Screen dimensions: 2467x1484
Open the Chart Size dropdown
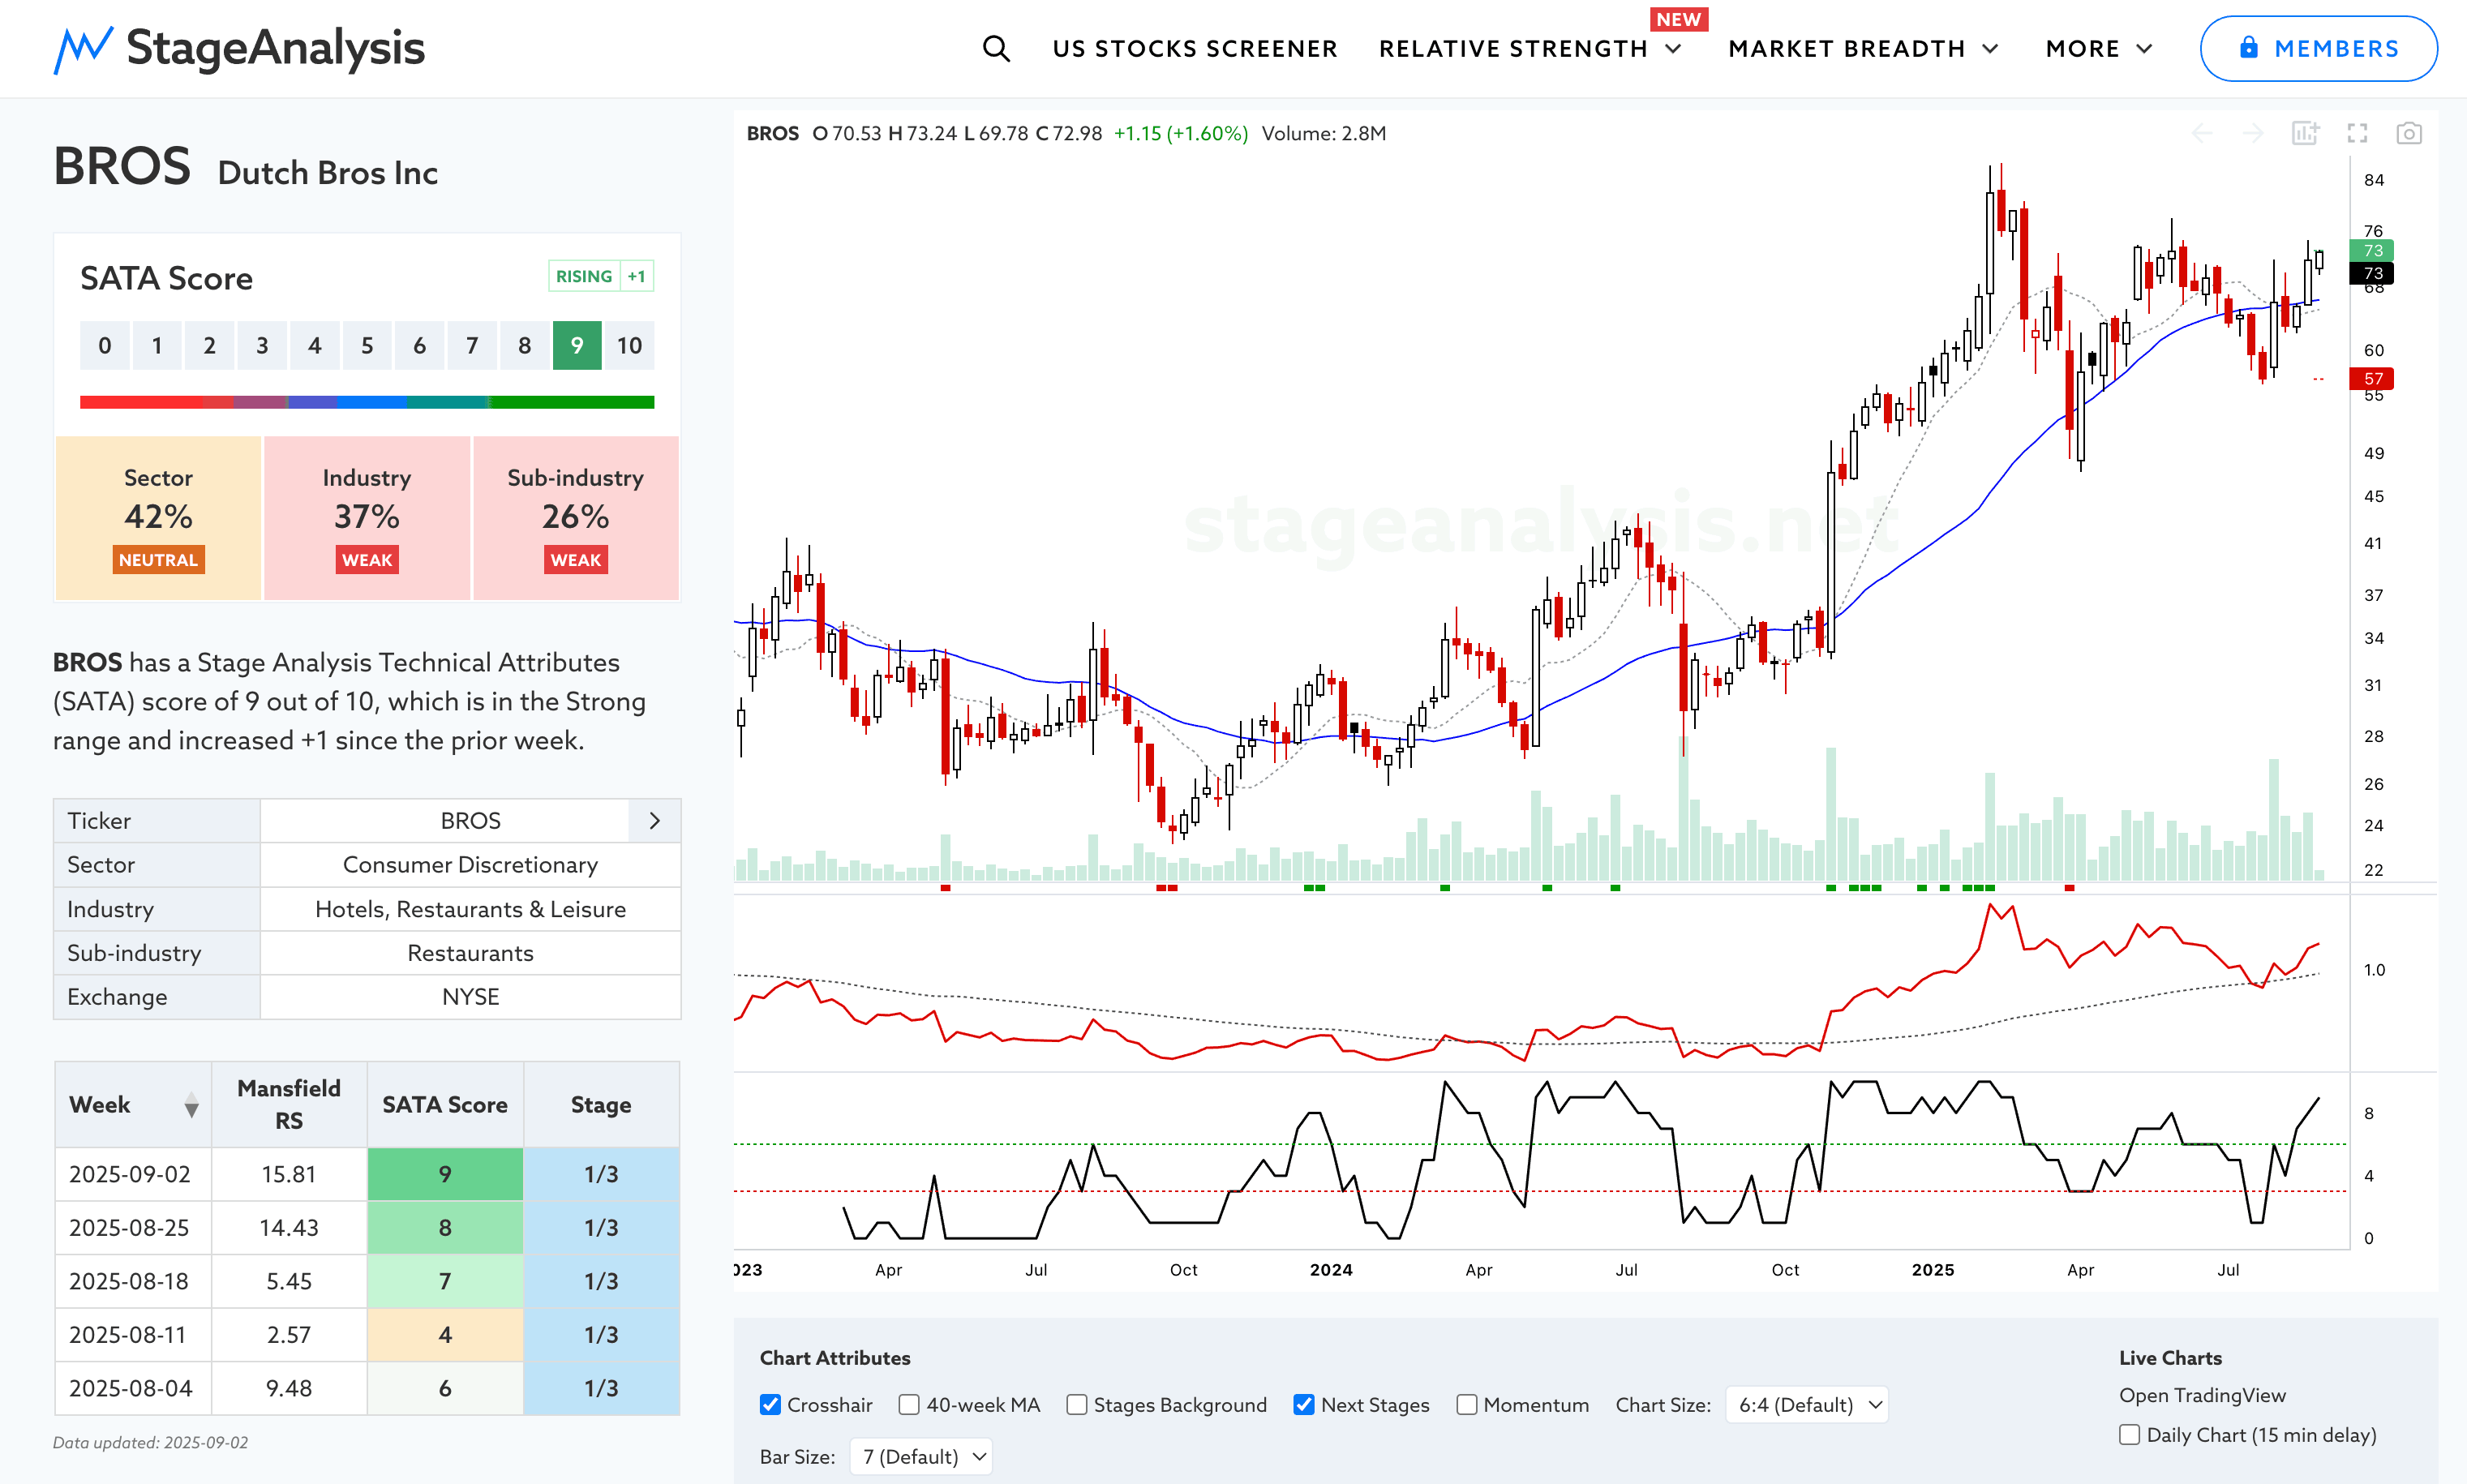[1807, 1405]
